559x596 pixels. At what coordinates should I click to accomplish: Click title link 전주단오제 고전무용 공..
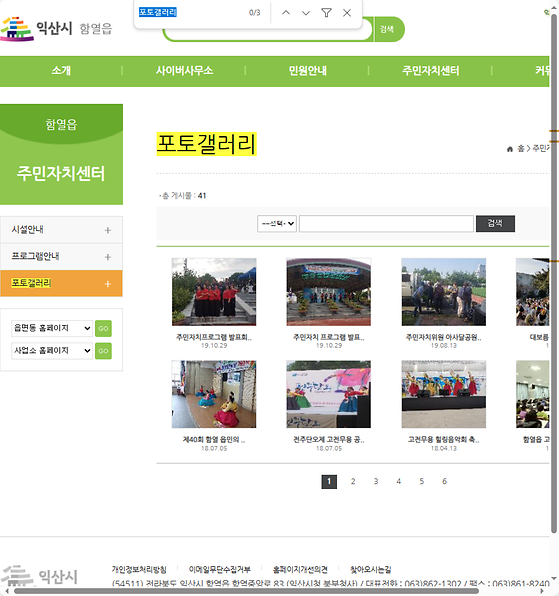coord(329,440)
